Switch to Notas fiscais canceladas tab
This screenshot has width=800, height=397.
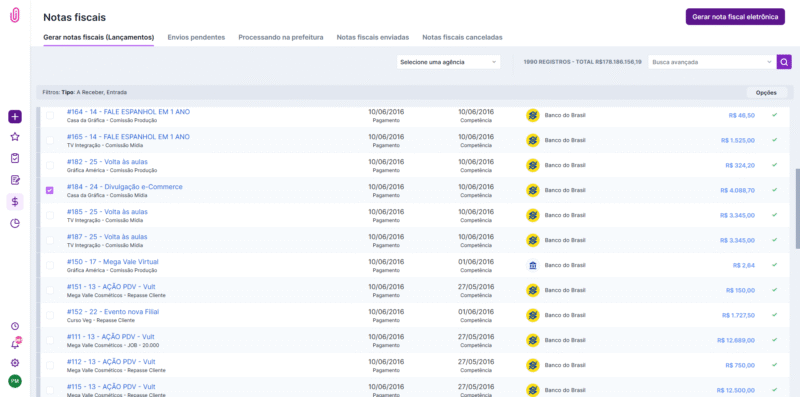click(462, 37)
